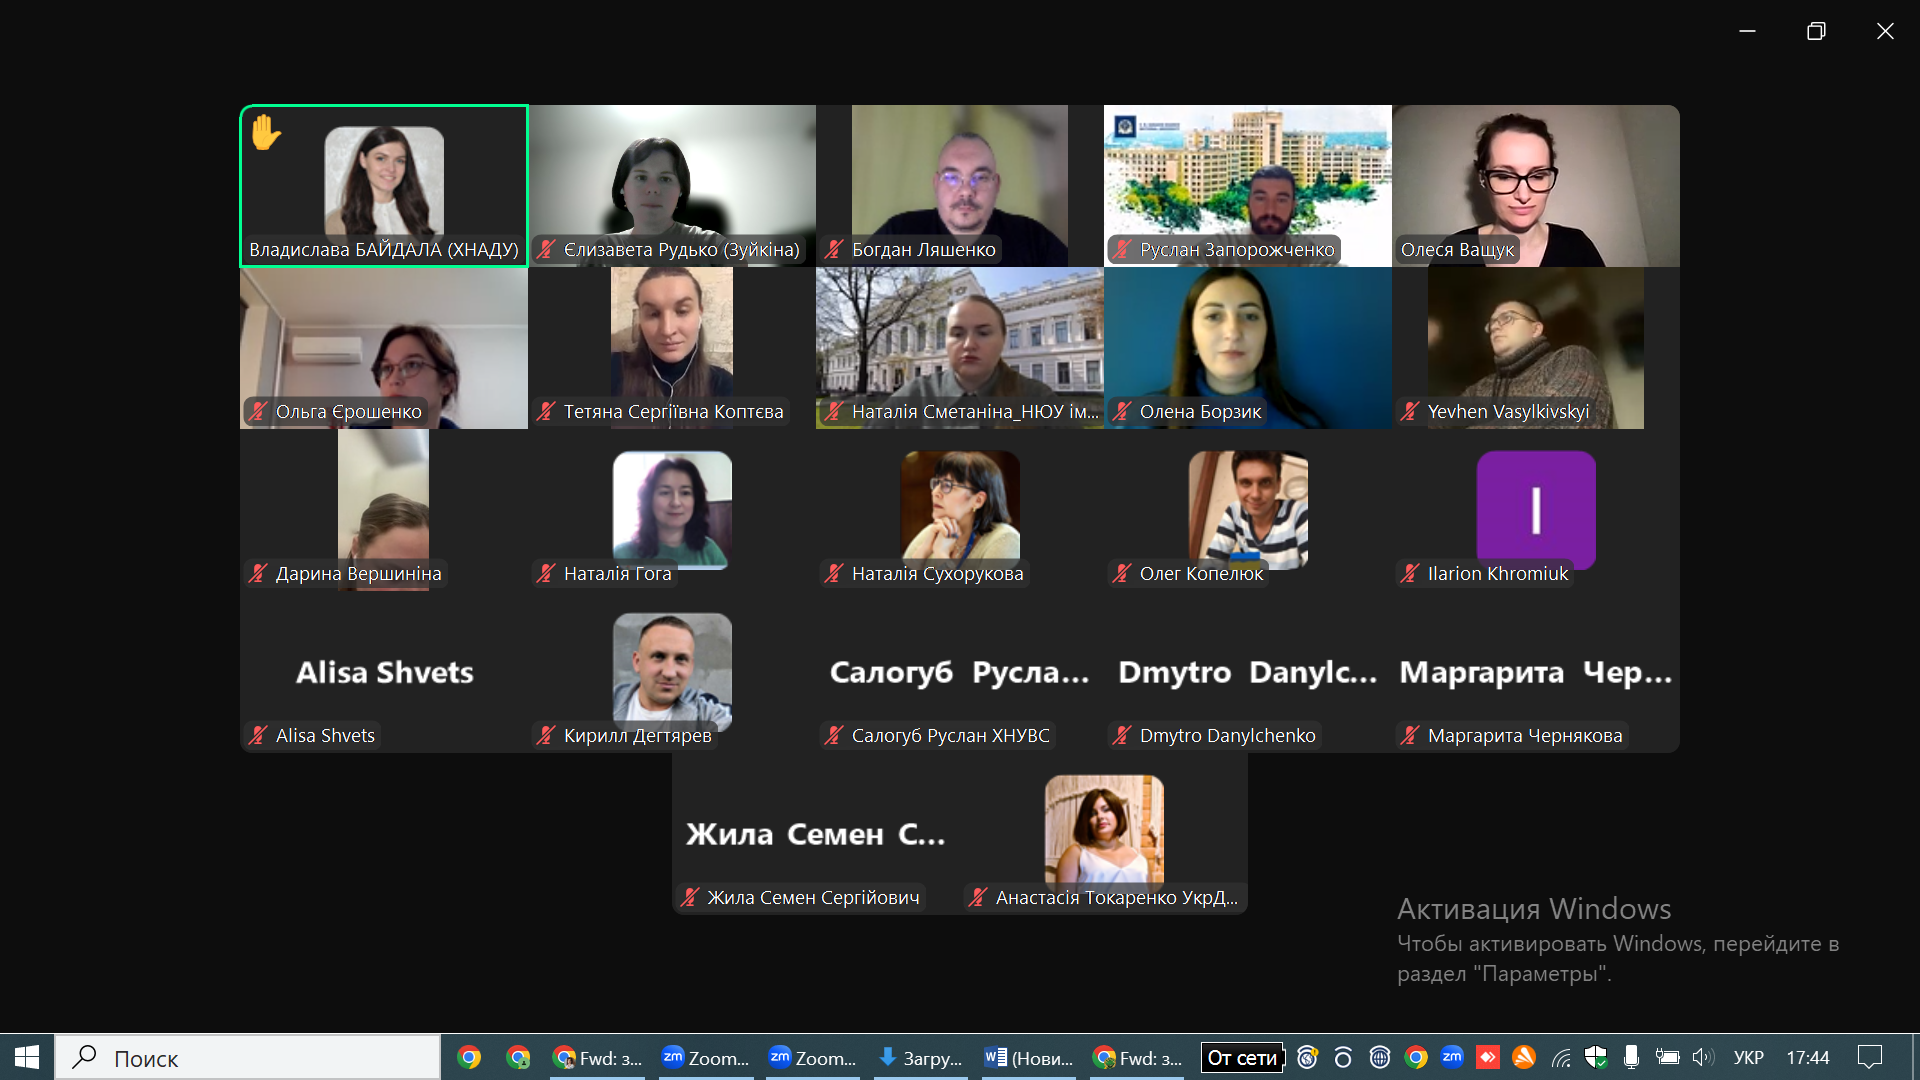Open first Zoom window in taskbar
The height and width of the screenshot is (1080, 1920).
click(x=706, y=1058)
